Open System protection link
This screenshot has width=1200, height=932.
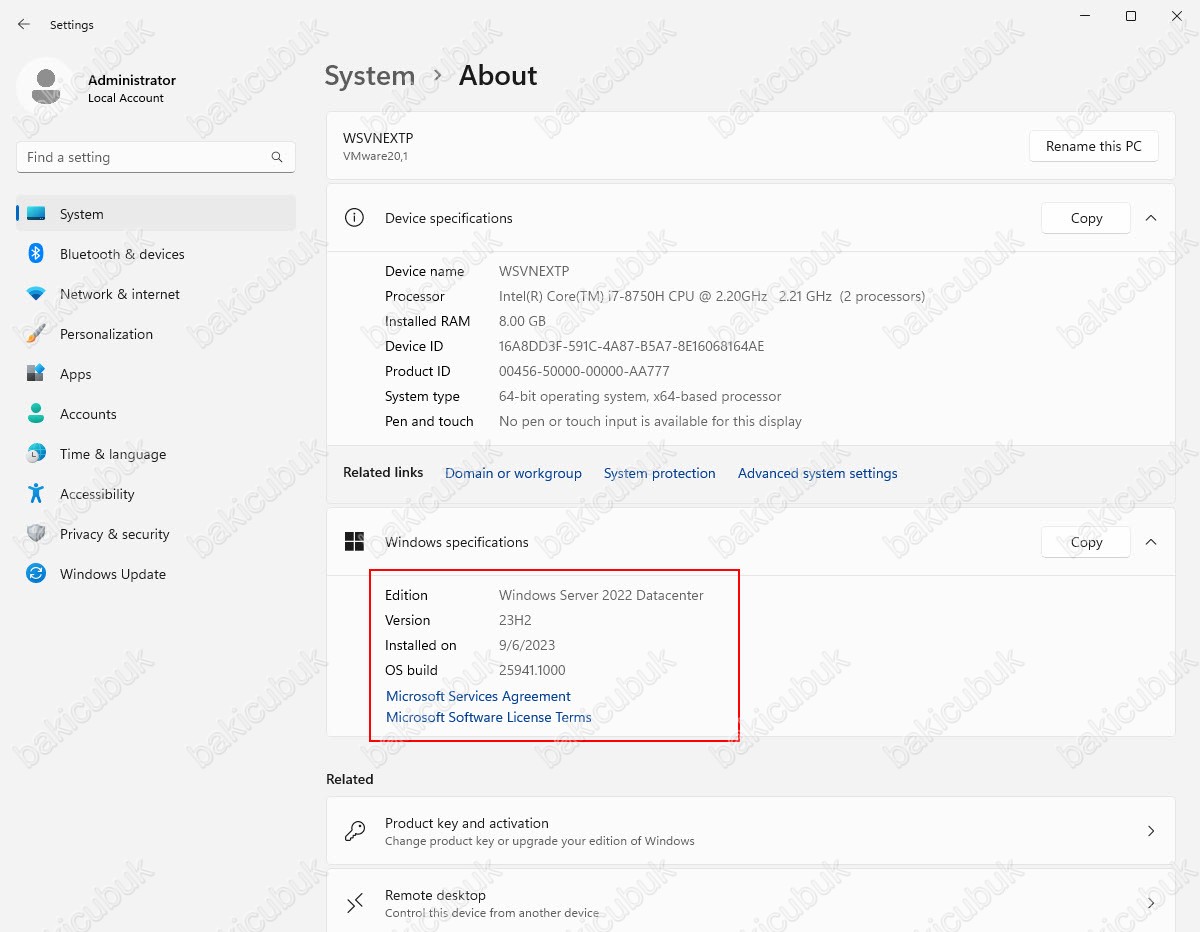coord(660,473)
